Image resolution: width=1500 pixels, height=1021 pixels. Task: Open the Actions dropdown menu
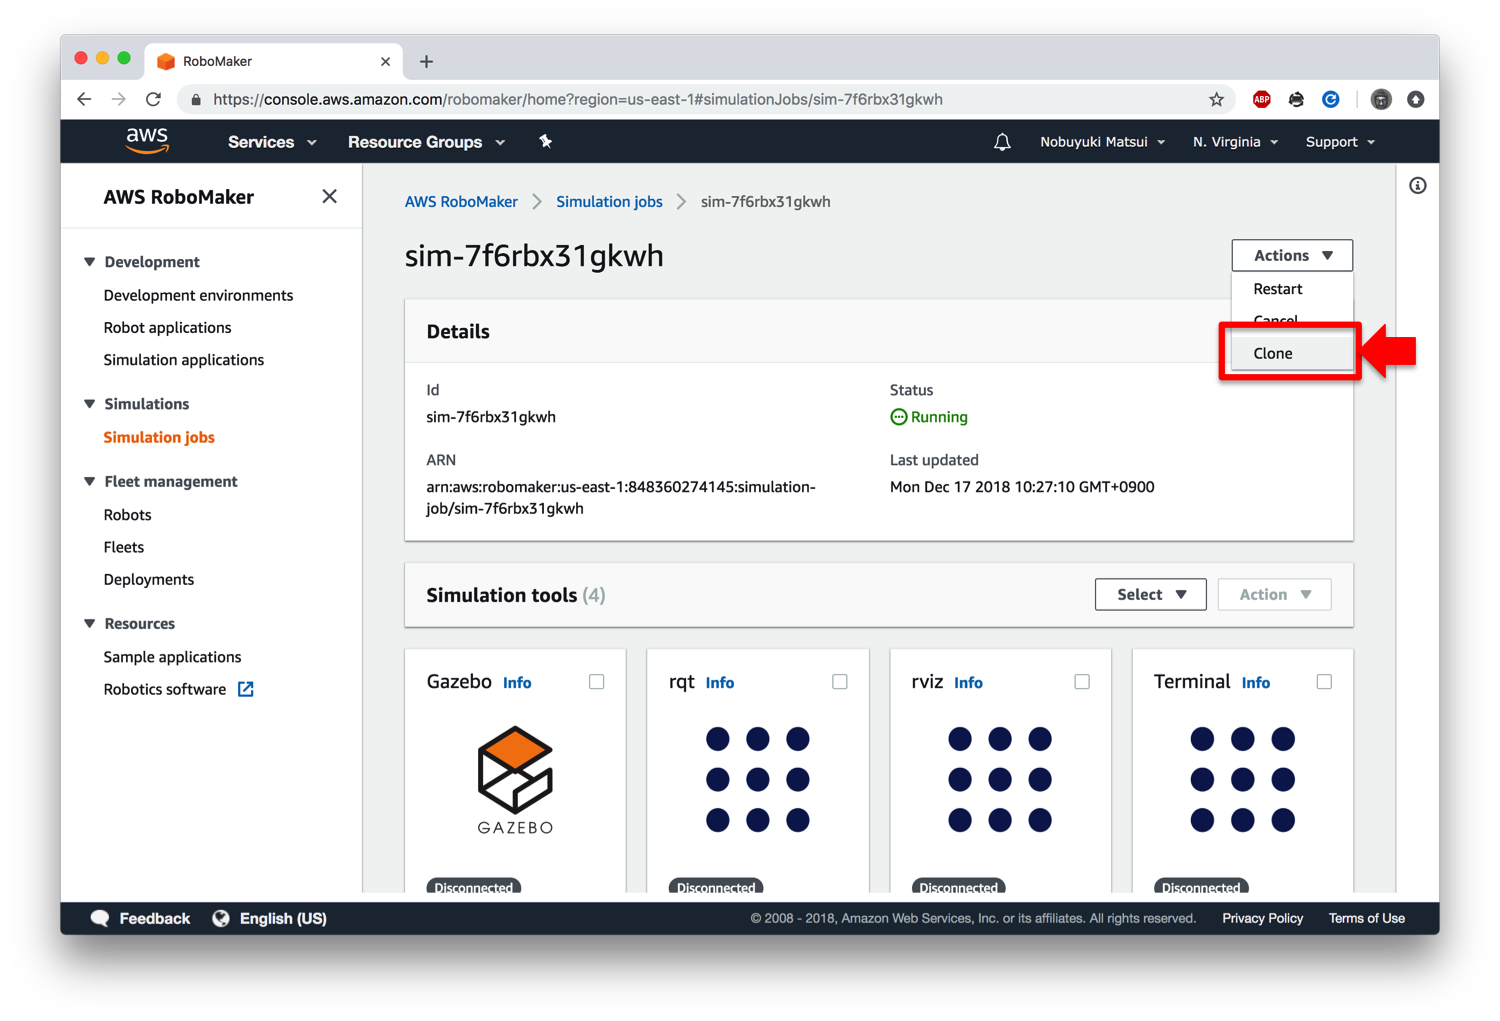click(x=1291, y=255)
